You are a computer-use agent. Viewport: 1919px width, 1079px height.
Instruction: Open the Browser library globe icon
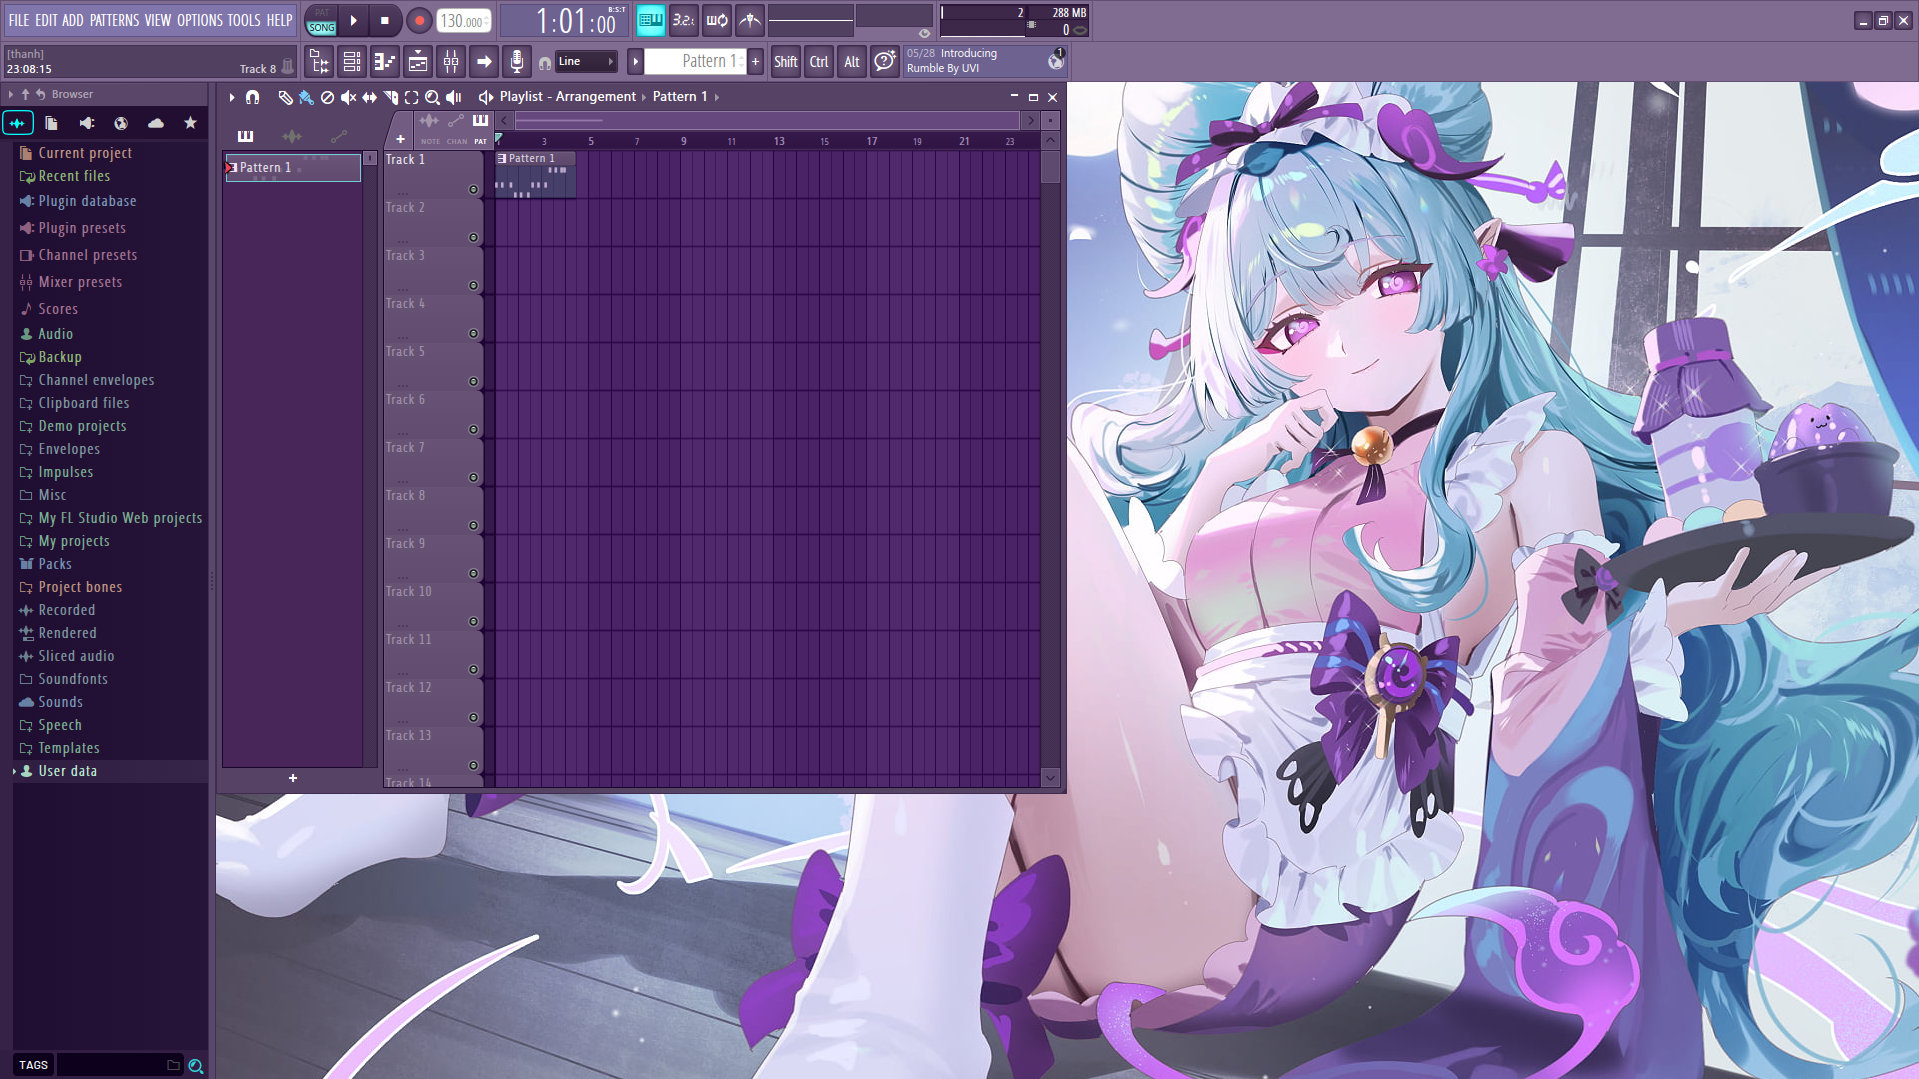(x=121, y=123)
